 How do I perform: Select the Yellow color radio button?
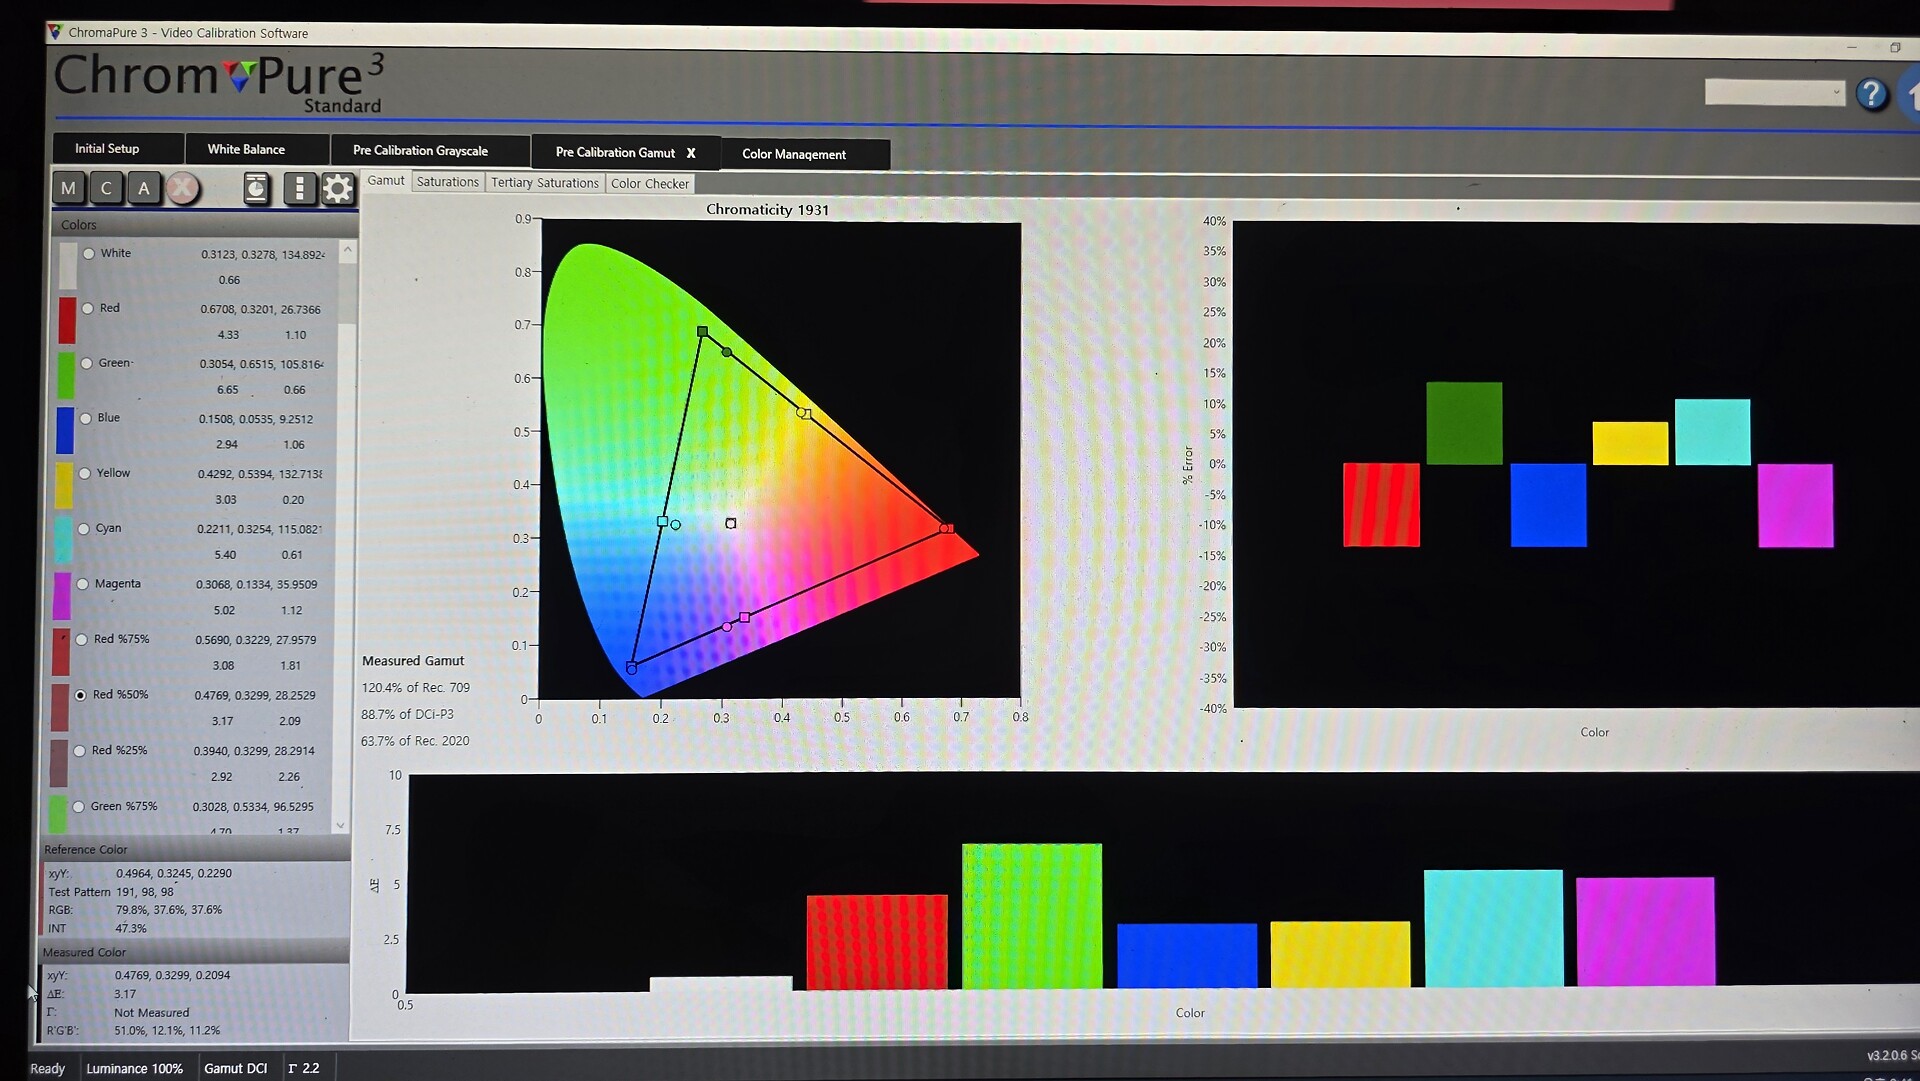pos(85,474)
